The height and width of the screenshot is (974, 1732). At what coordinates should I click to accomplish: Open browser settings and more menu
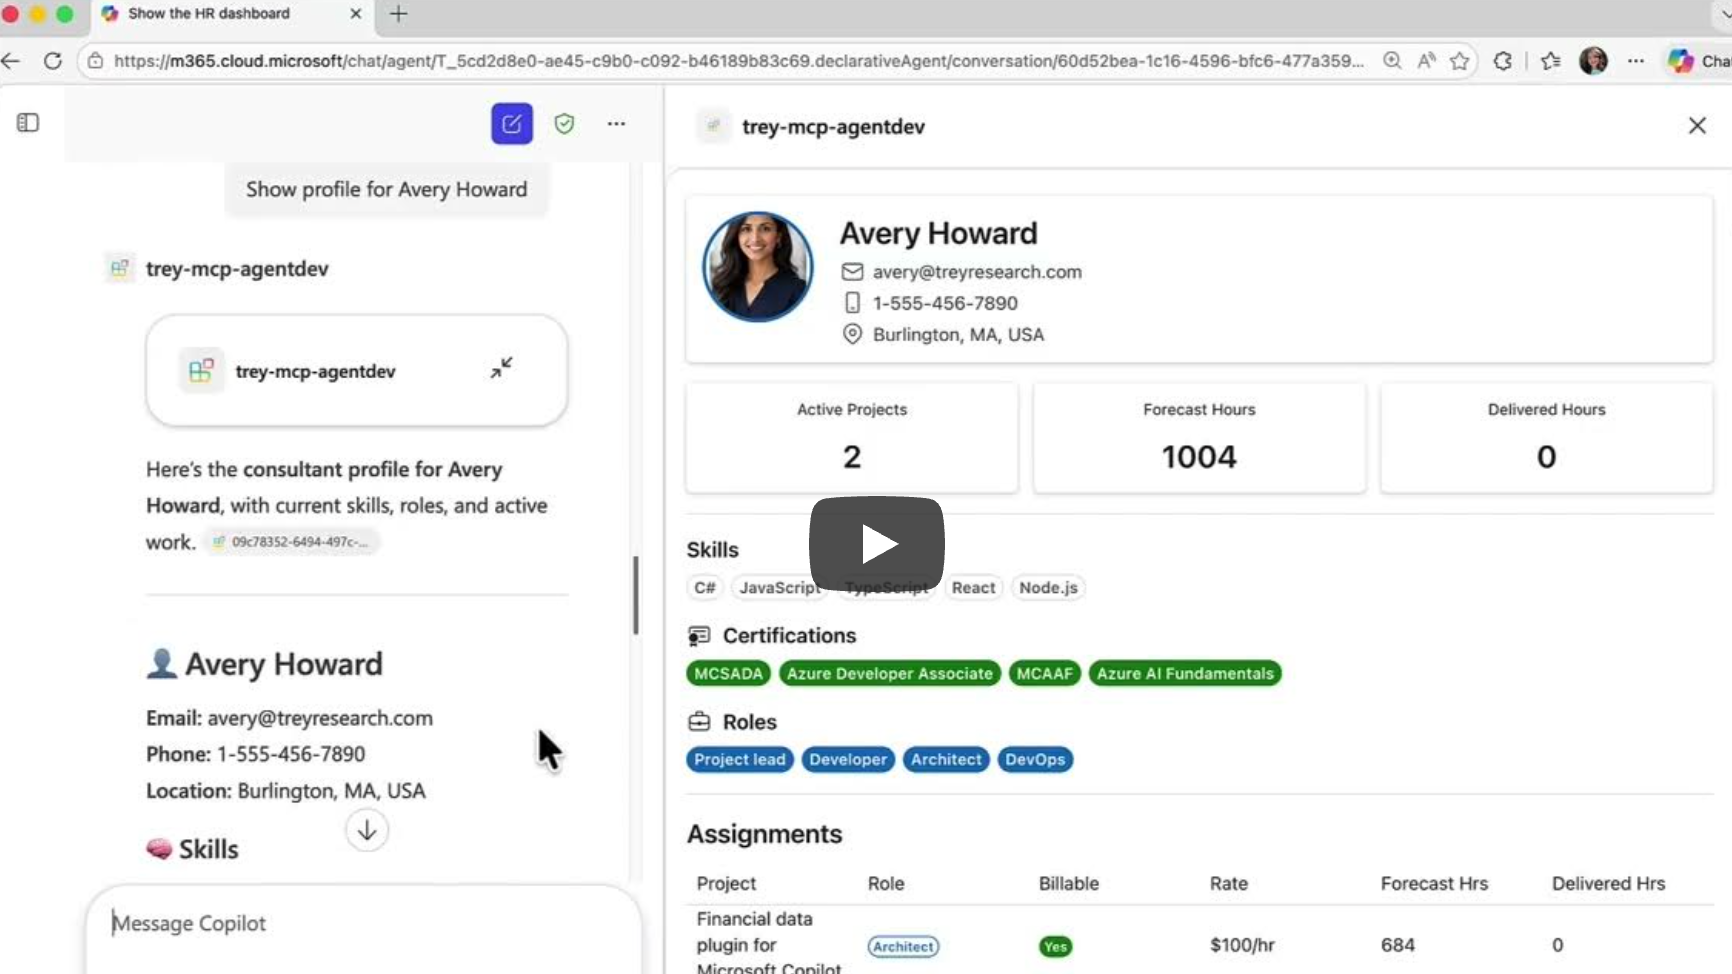[x=1636, y=61]
